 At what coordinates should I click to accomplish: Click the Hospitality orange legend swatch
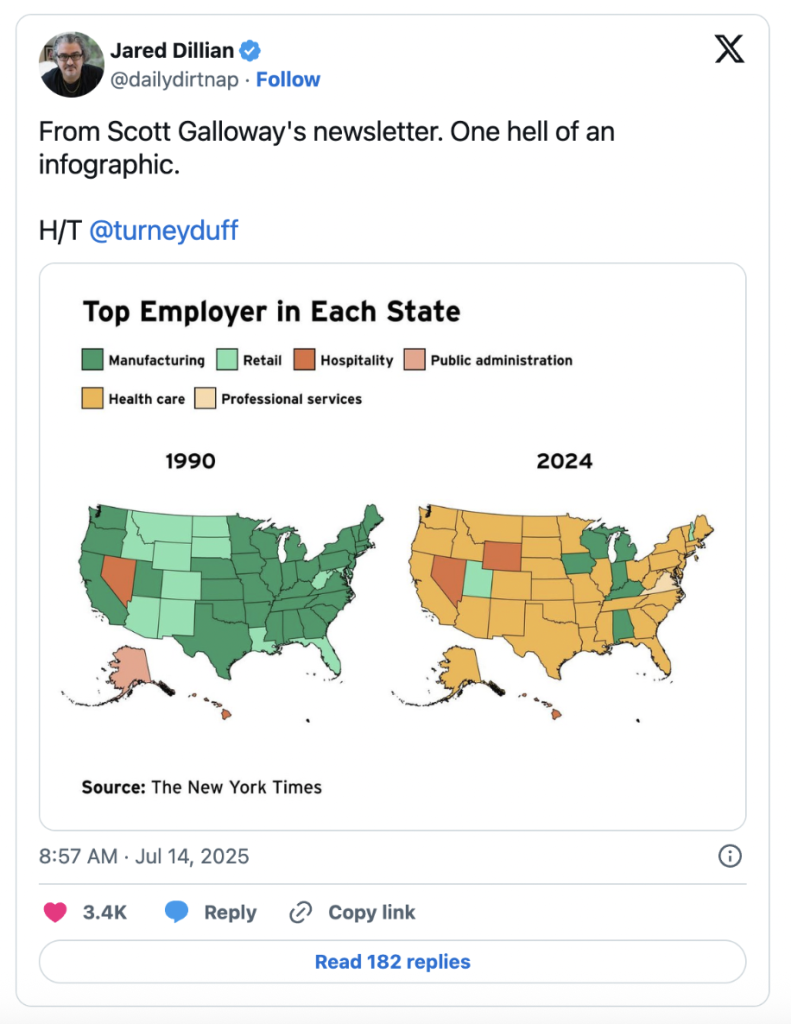[305, 360]
